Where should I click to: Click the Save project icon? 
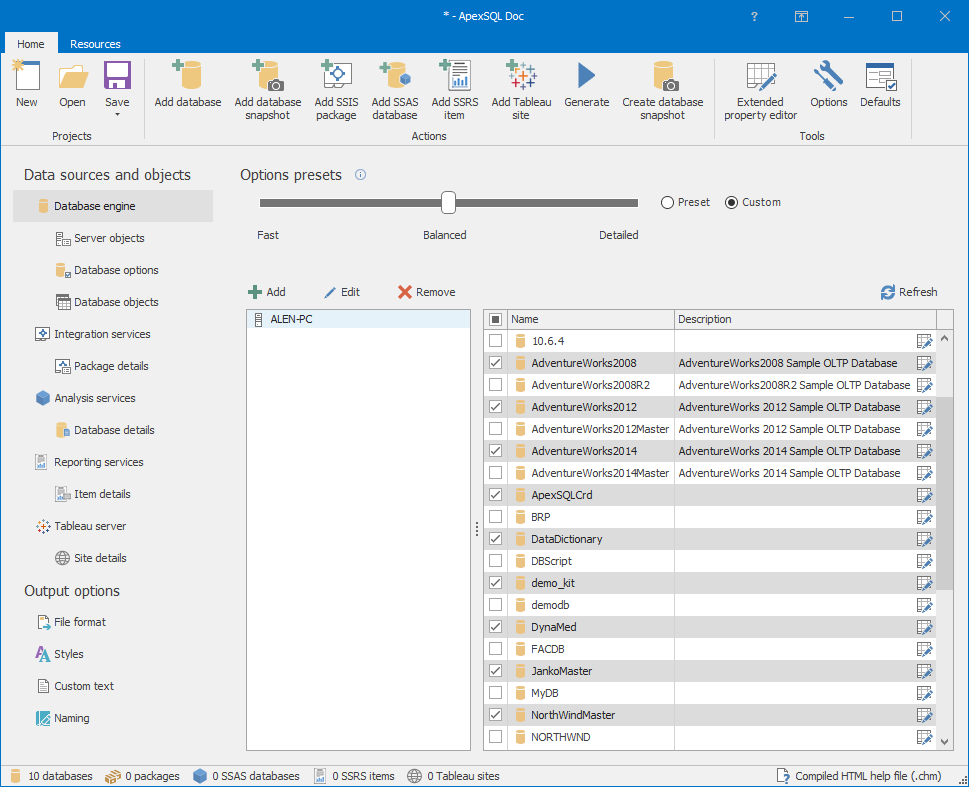coord(117,76)
